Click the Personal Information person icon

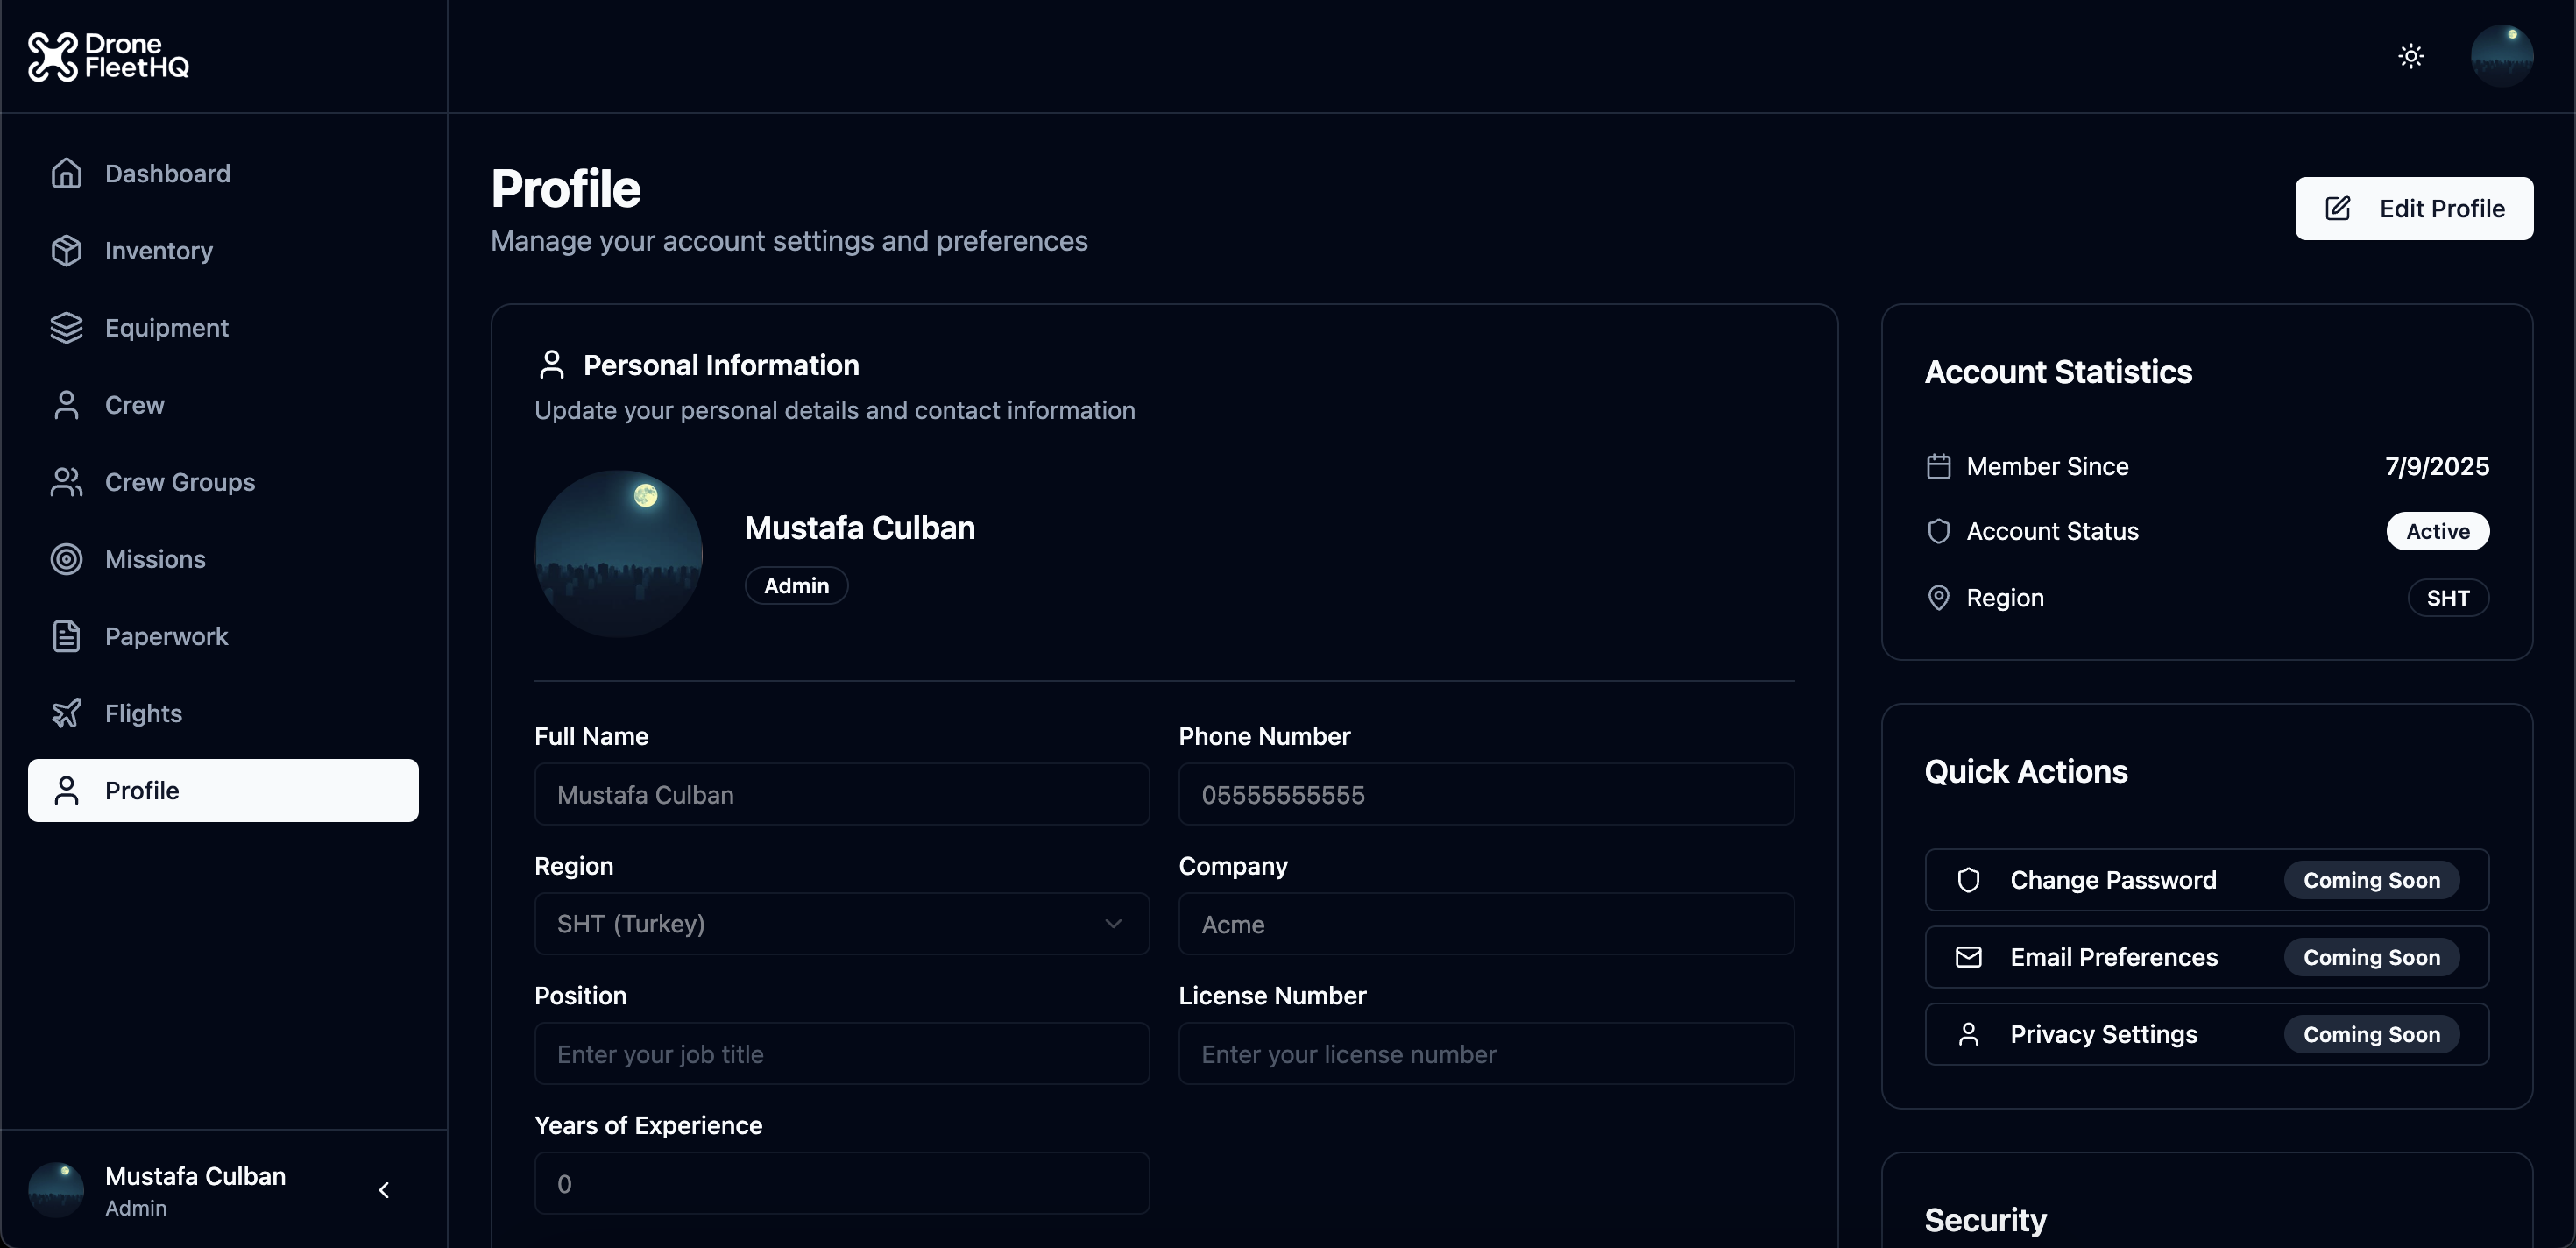pyautogui.click(x=551, y=365)
